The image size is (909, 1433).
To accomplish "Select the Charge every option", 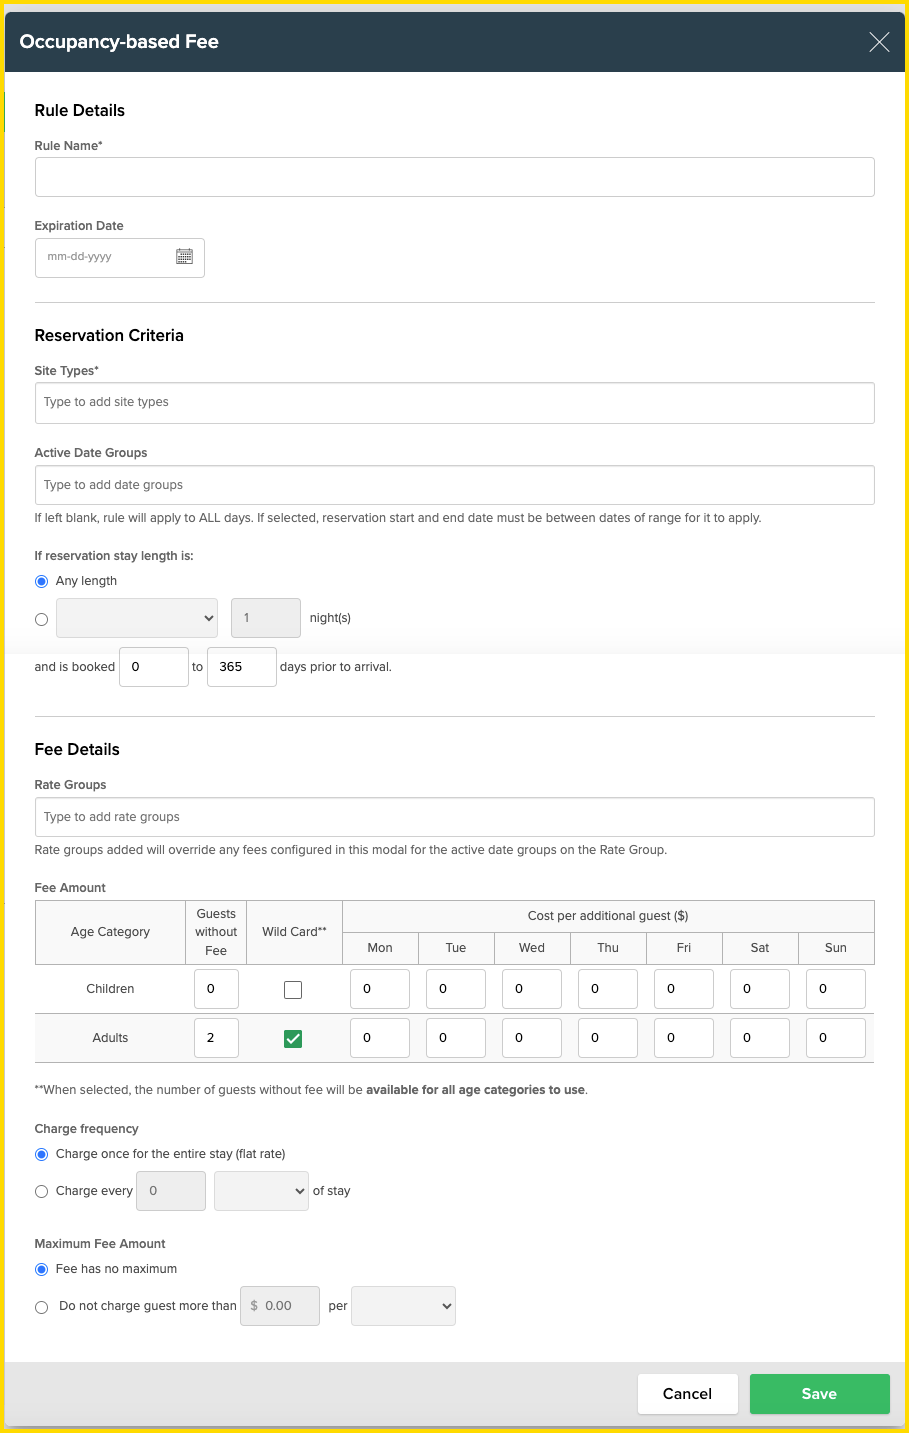I will point(41,1191).
